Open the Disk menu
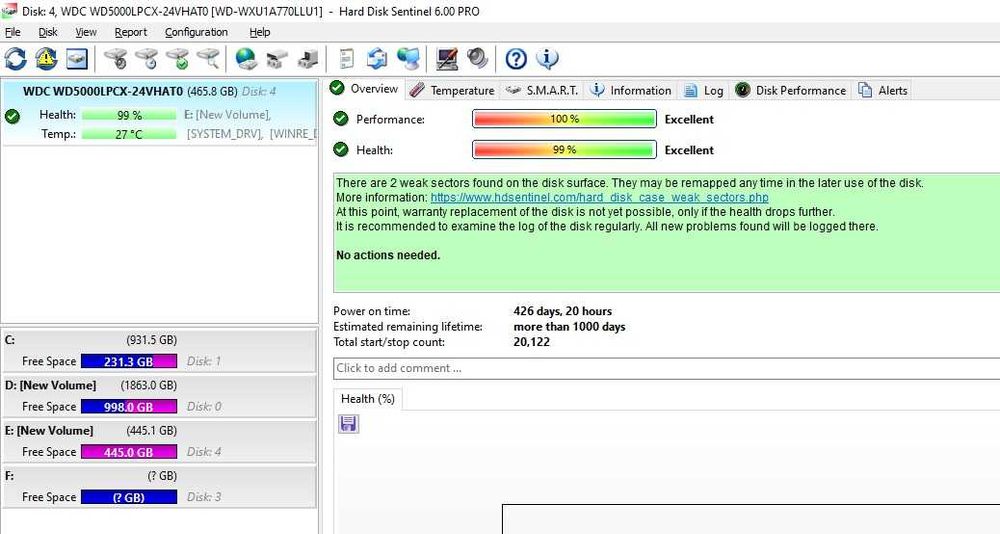The width and height of the screenshot is (1000, 534). pos(48,32)
